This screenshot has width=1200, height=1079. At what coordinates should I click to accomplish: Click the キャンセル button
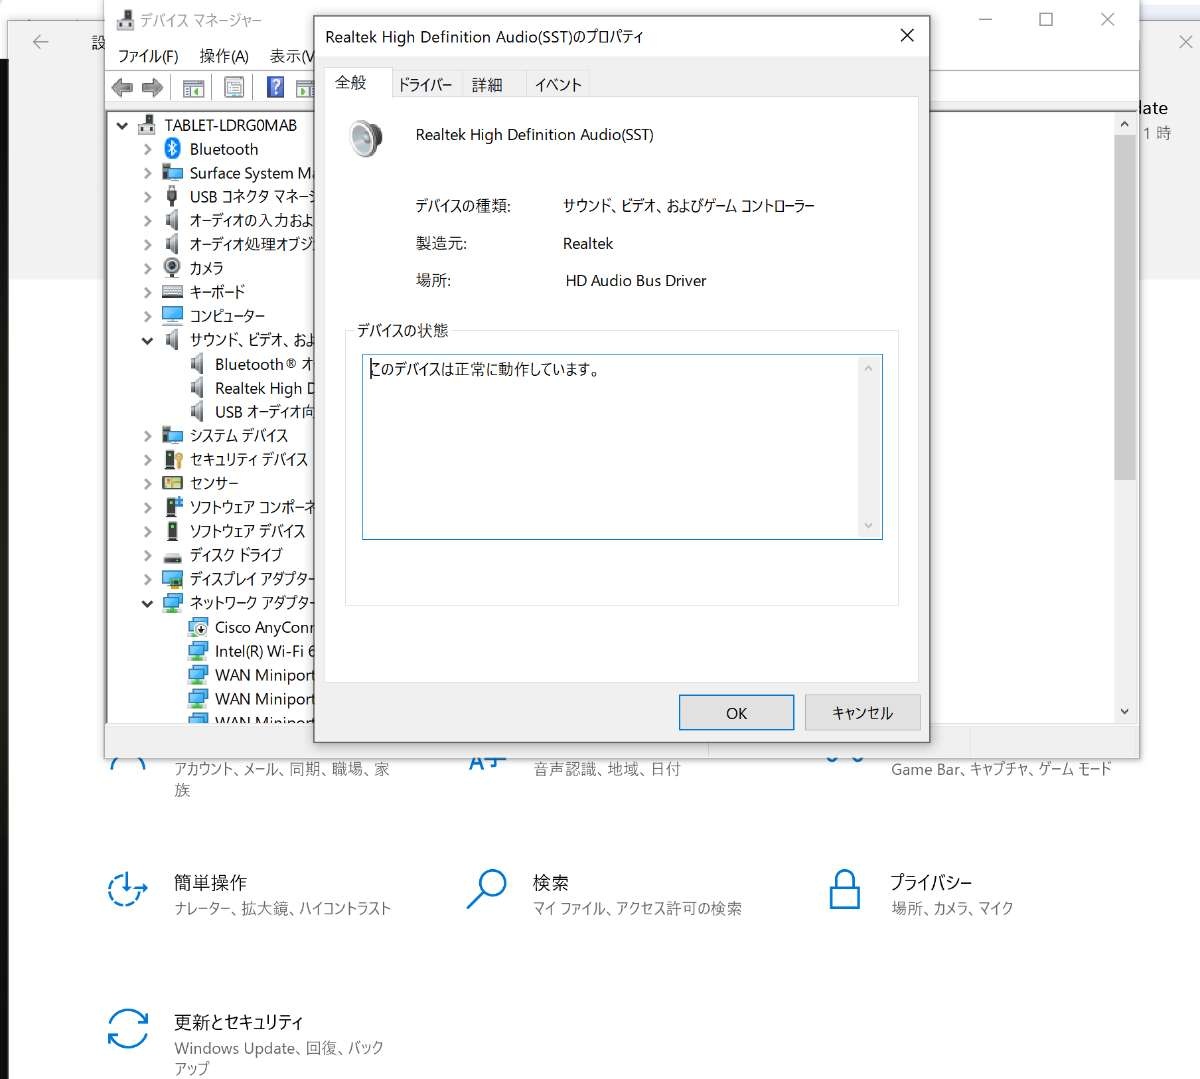(862, 713)
